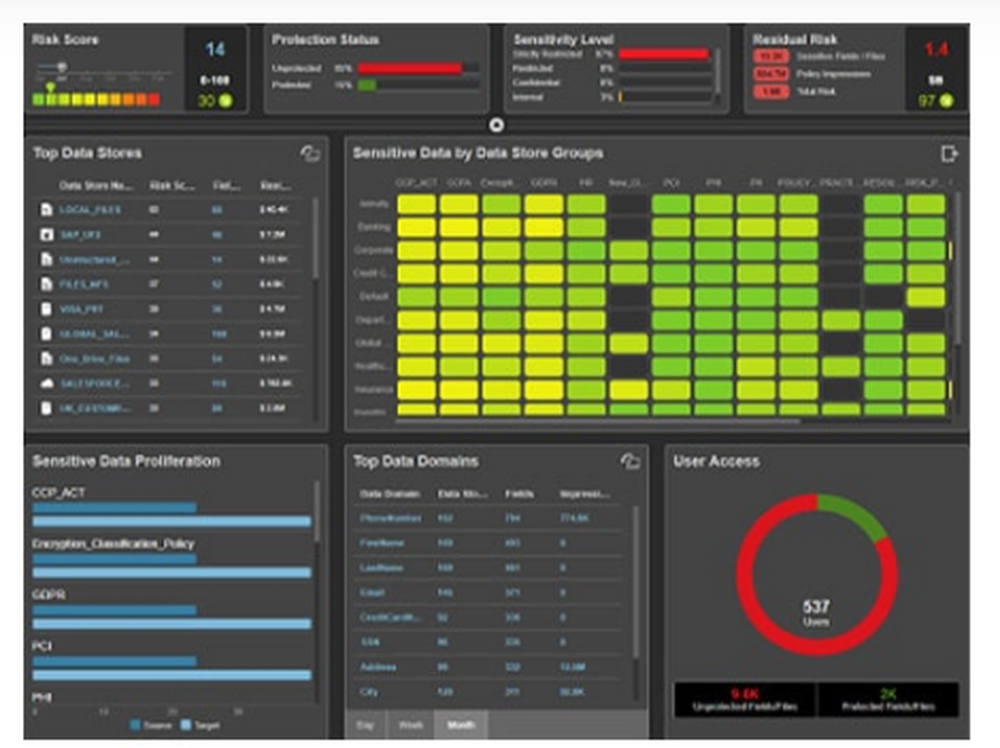The width and height of the screenshot is (1000, 748).
Task: Click the export icon in Sensitive Data by Data Store Groups
Action: click(949, 154)
